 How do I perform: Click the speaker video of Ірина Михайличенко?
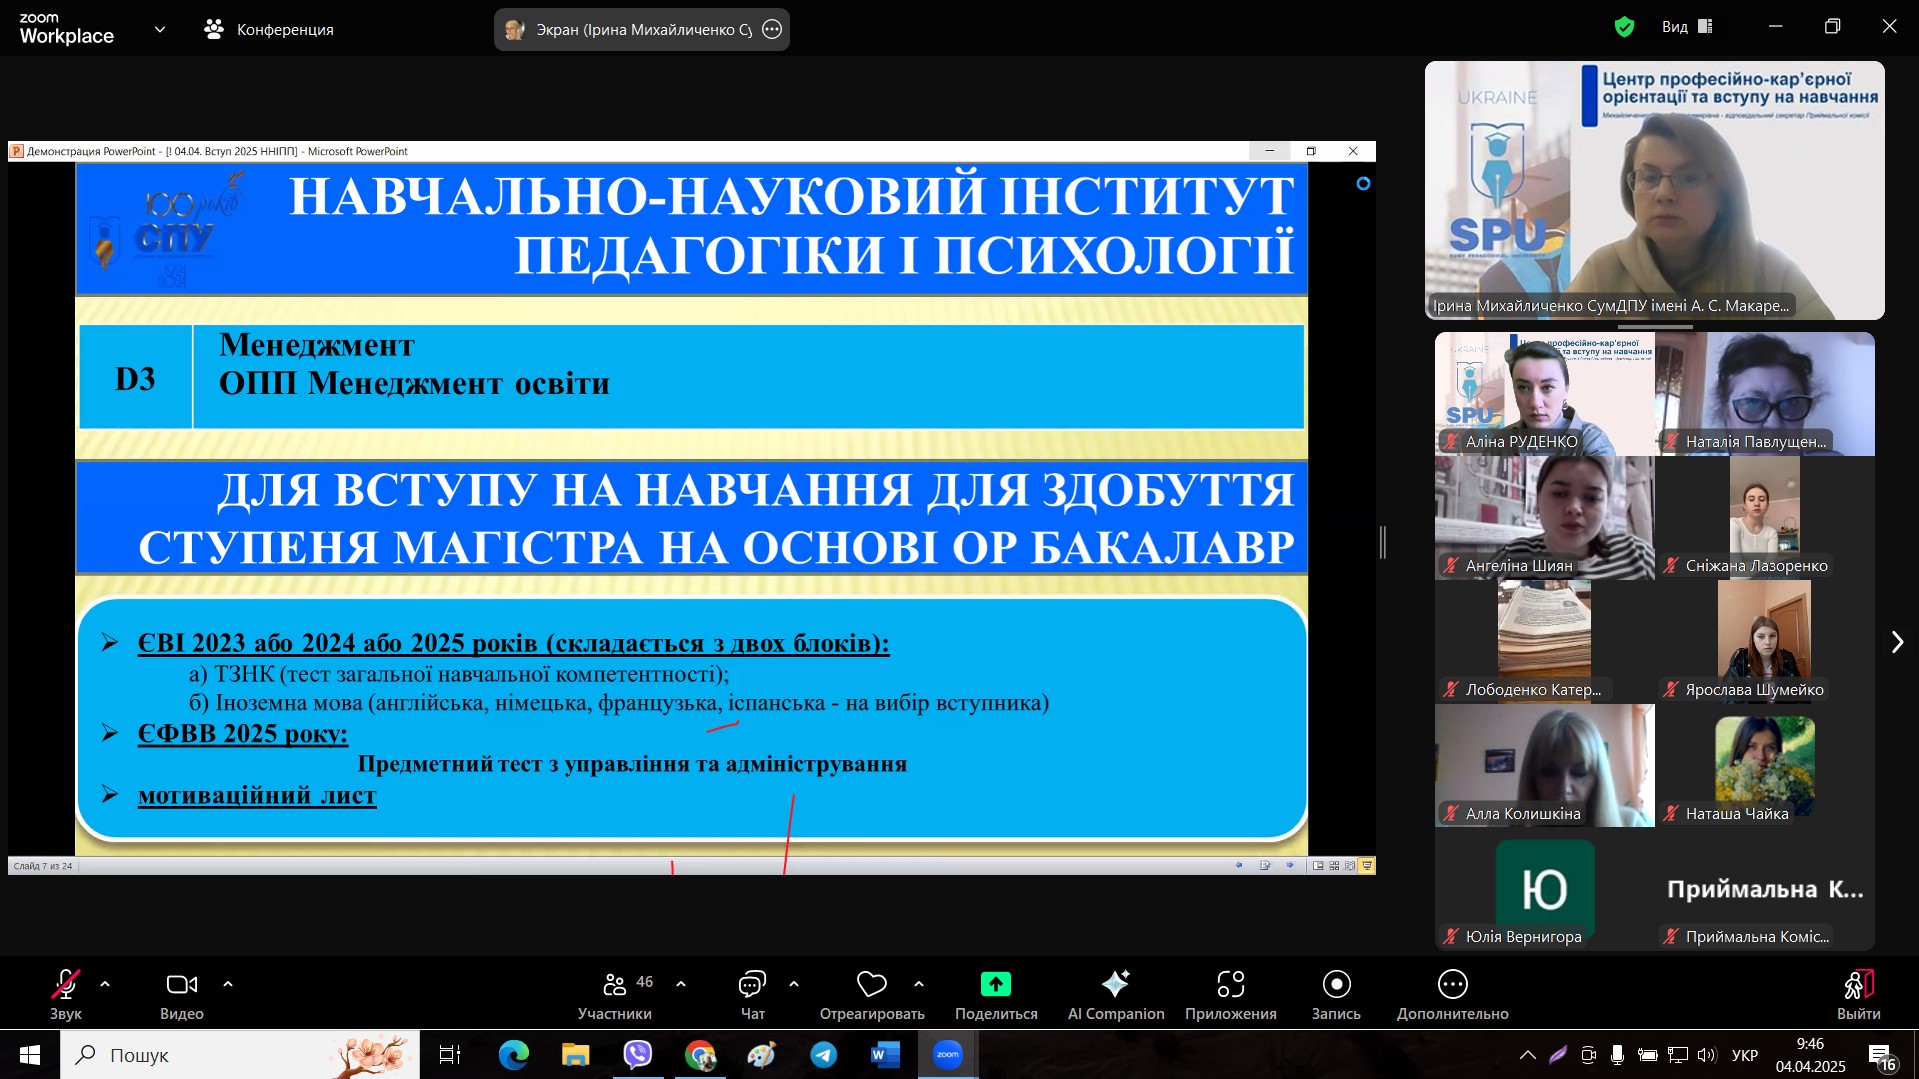pos(1655,190)
